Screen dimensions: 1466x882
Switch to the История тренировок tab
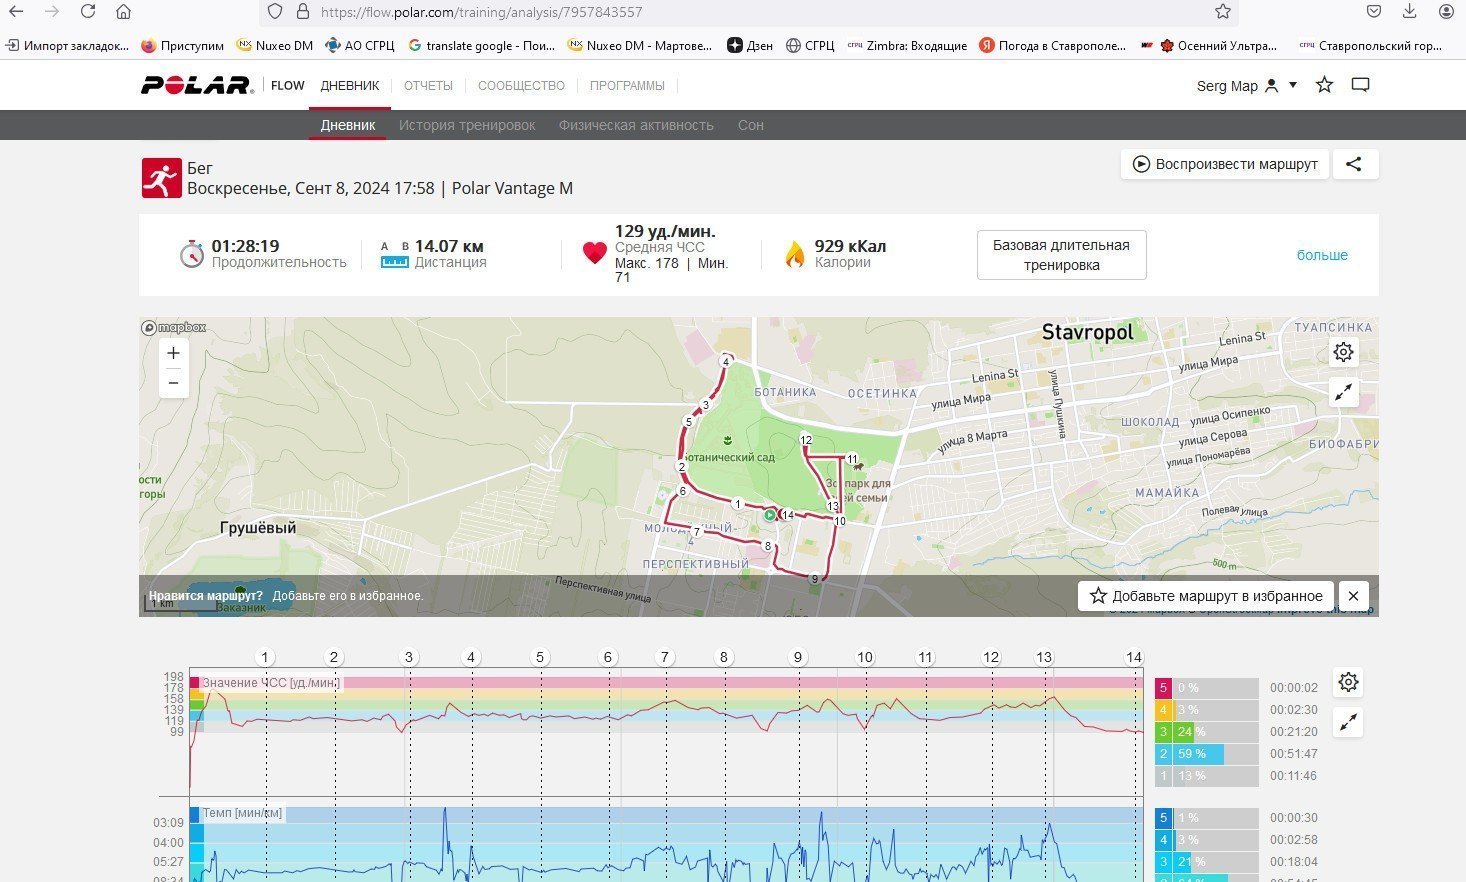(467, 125)
